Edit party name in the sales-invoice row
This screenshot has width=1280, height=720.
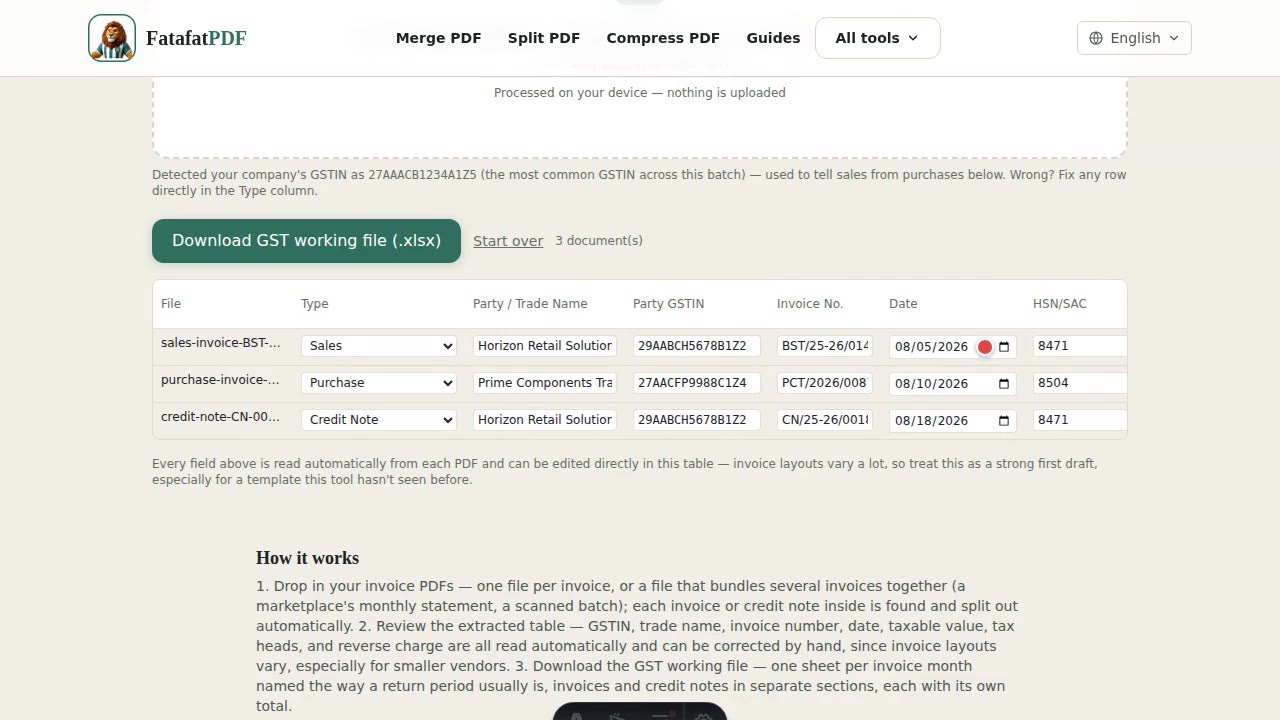coord(545,346)
